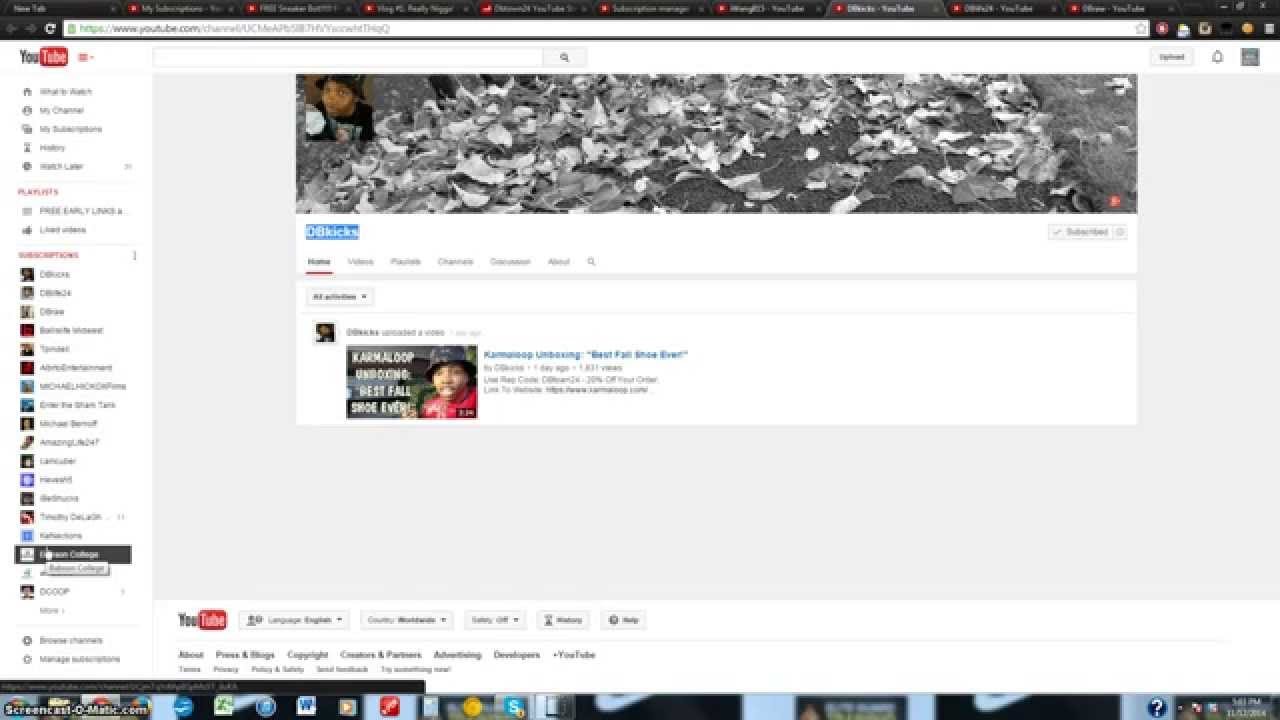Open Excel from the taskbar
The width and height of the screenshot is (1280, 720).
coord(224,707)
